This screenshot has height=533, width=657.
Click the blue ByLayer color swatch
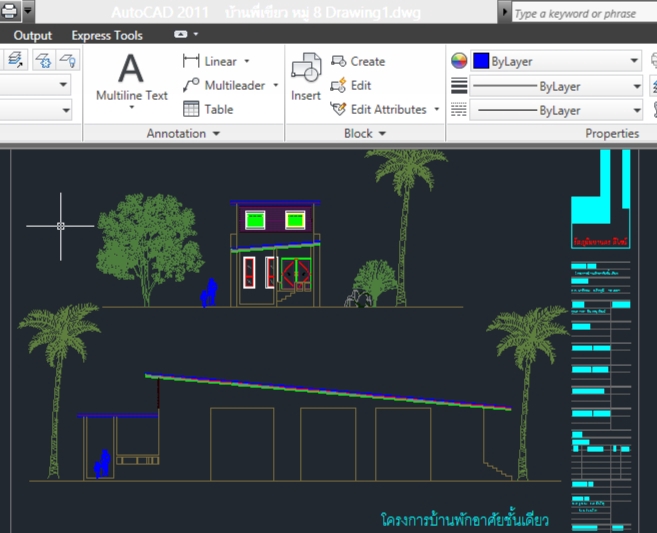[x=481, y=61]
